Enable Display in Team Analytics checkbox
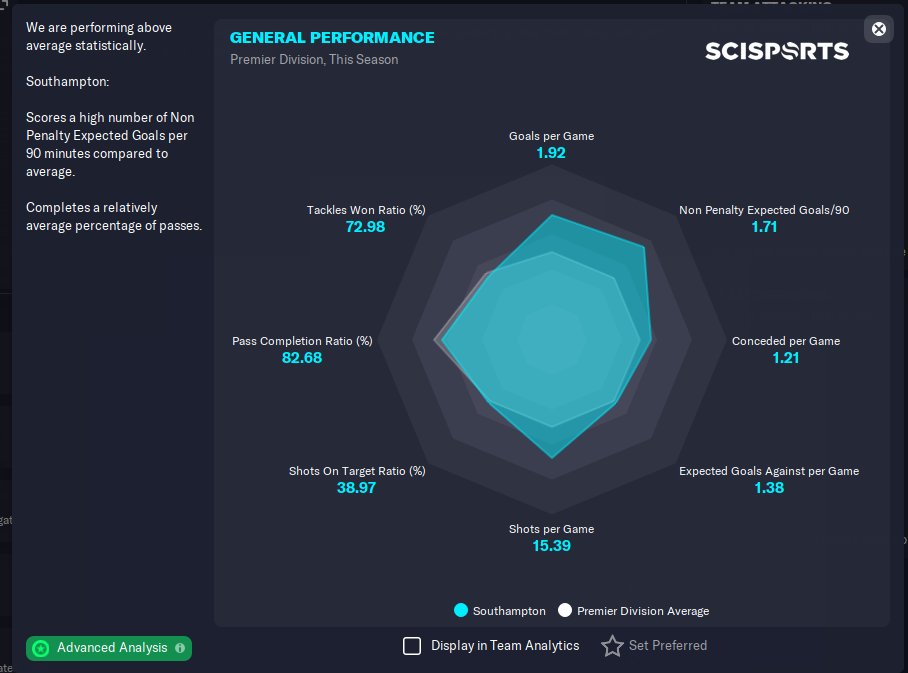The image size is (908, 673). click(x=412, y=646)
